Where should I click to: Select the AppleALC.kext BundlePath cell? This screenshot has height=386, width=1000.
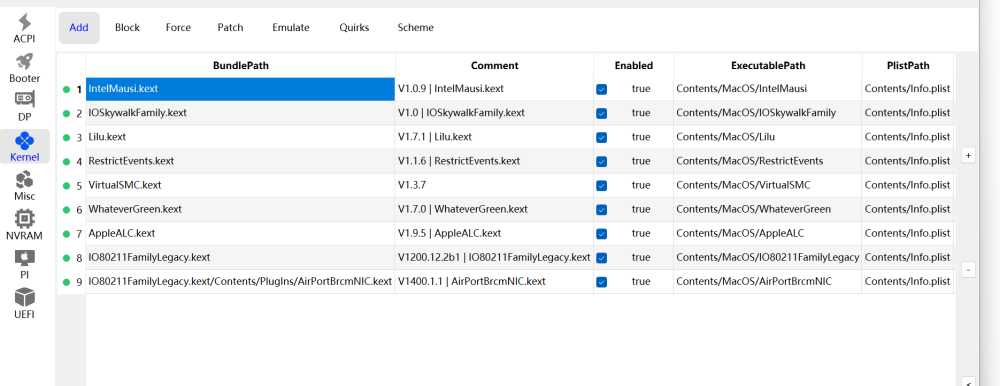click(x=240, y=234)
